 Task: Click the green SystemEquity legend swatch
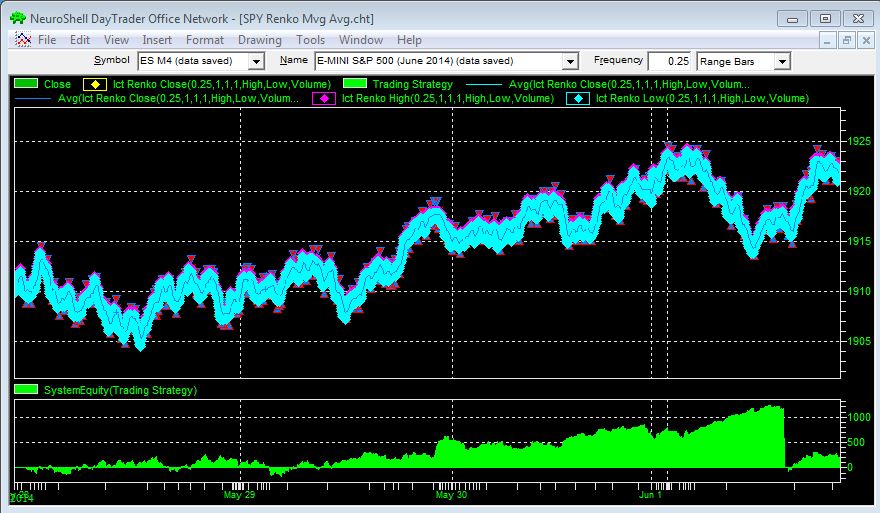[x=26, y=389]
